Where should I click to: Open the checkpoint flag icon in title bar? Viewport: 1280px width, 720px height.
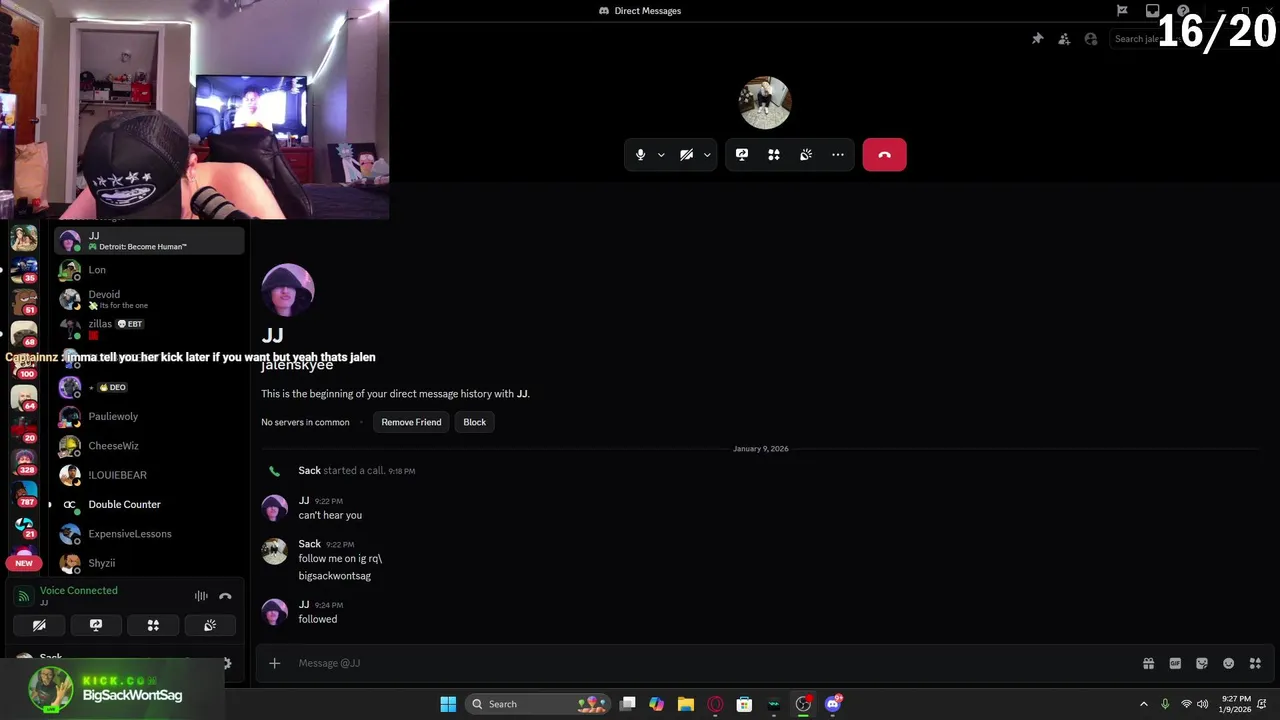pyautogui.click(x=1122, y=11)
